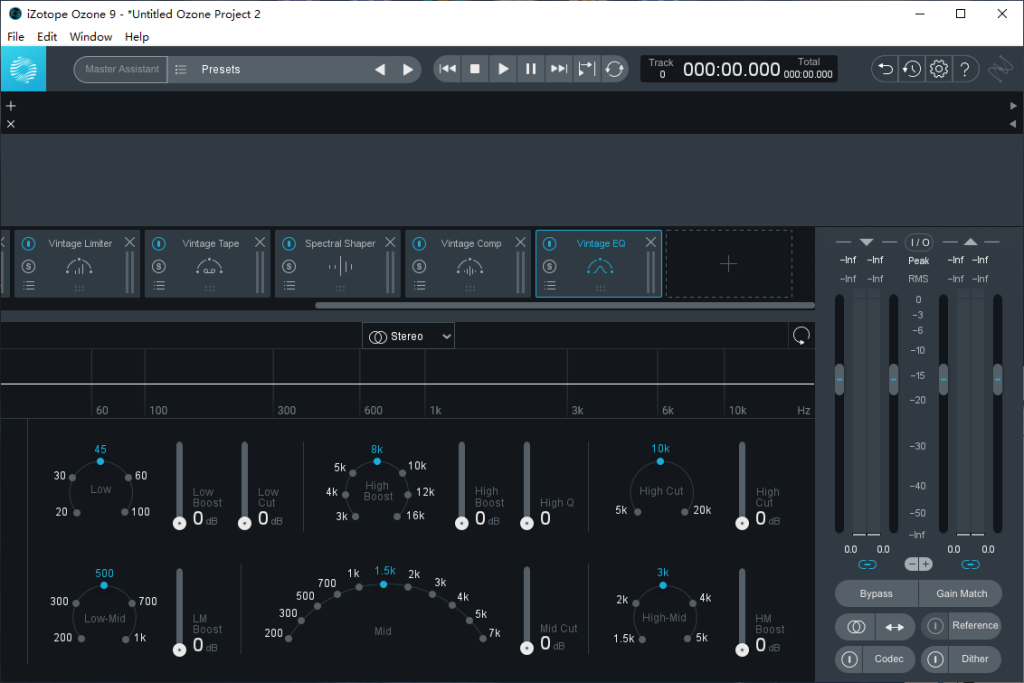
Task: Add a track with plus icon
Action: pyautogui.click(x=10, y=106)
